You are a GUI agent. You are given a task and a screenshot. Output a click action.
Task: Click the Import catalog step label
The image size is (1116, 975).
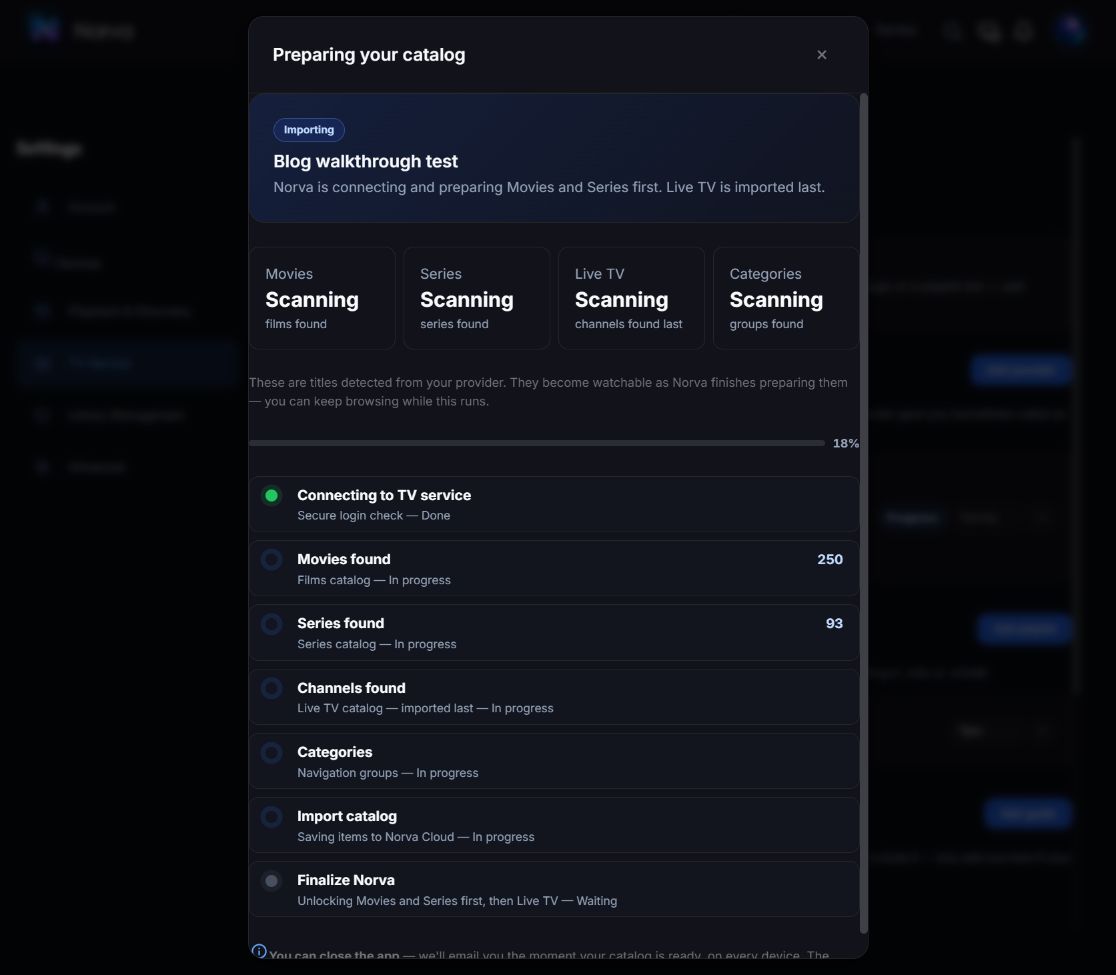(347, 816)
